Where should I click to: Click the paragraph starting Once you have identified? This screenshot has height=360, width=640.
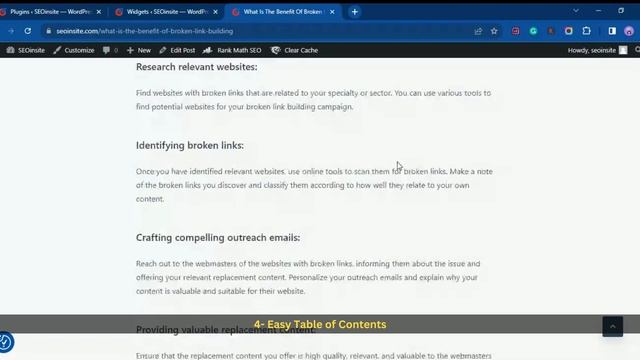point(314,185)
